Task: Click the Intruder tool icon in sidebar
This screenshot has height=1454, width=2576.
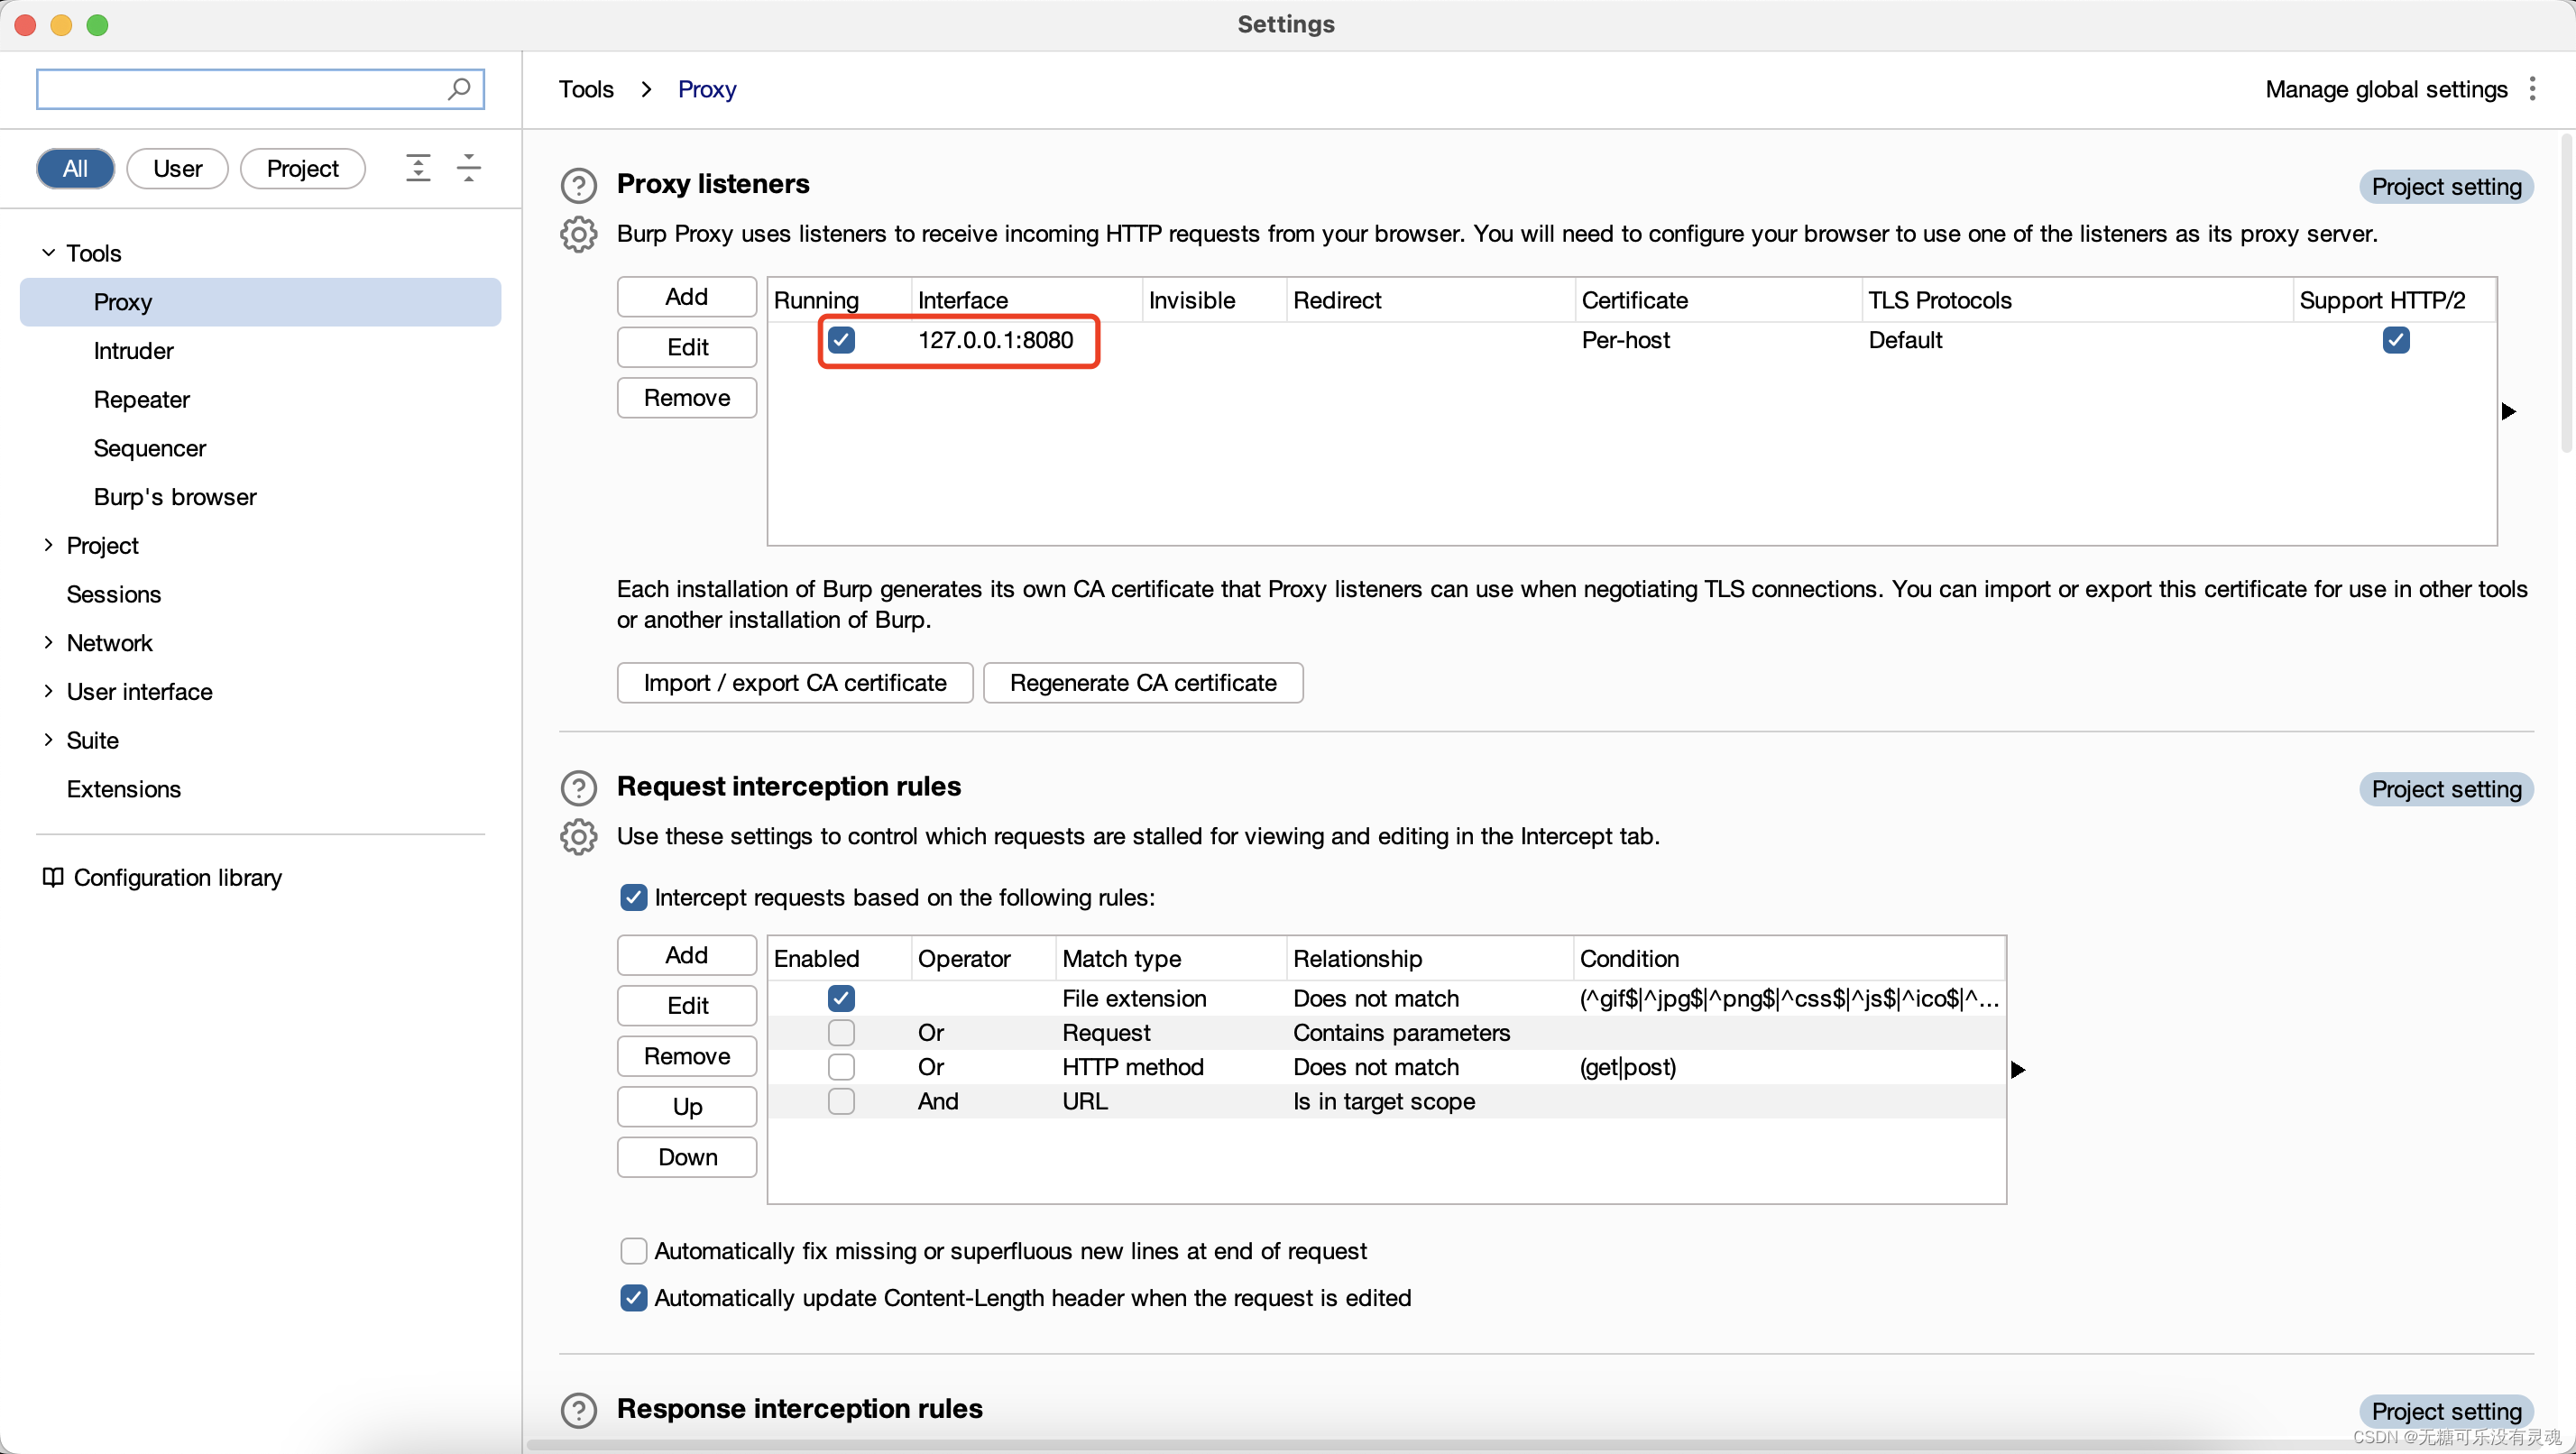Action: [133, 348]
